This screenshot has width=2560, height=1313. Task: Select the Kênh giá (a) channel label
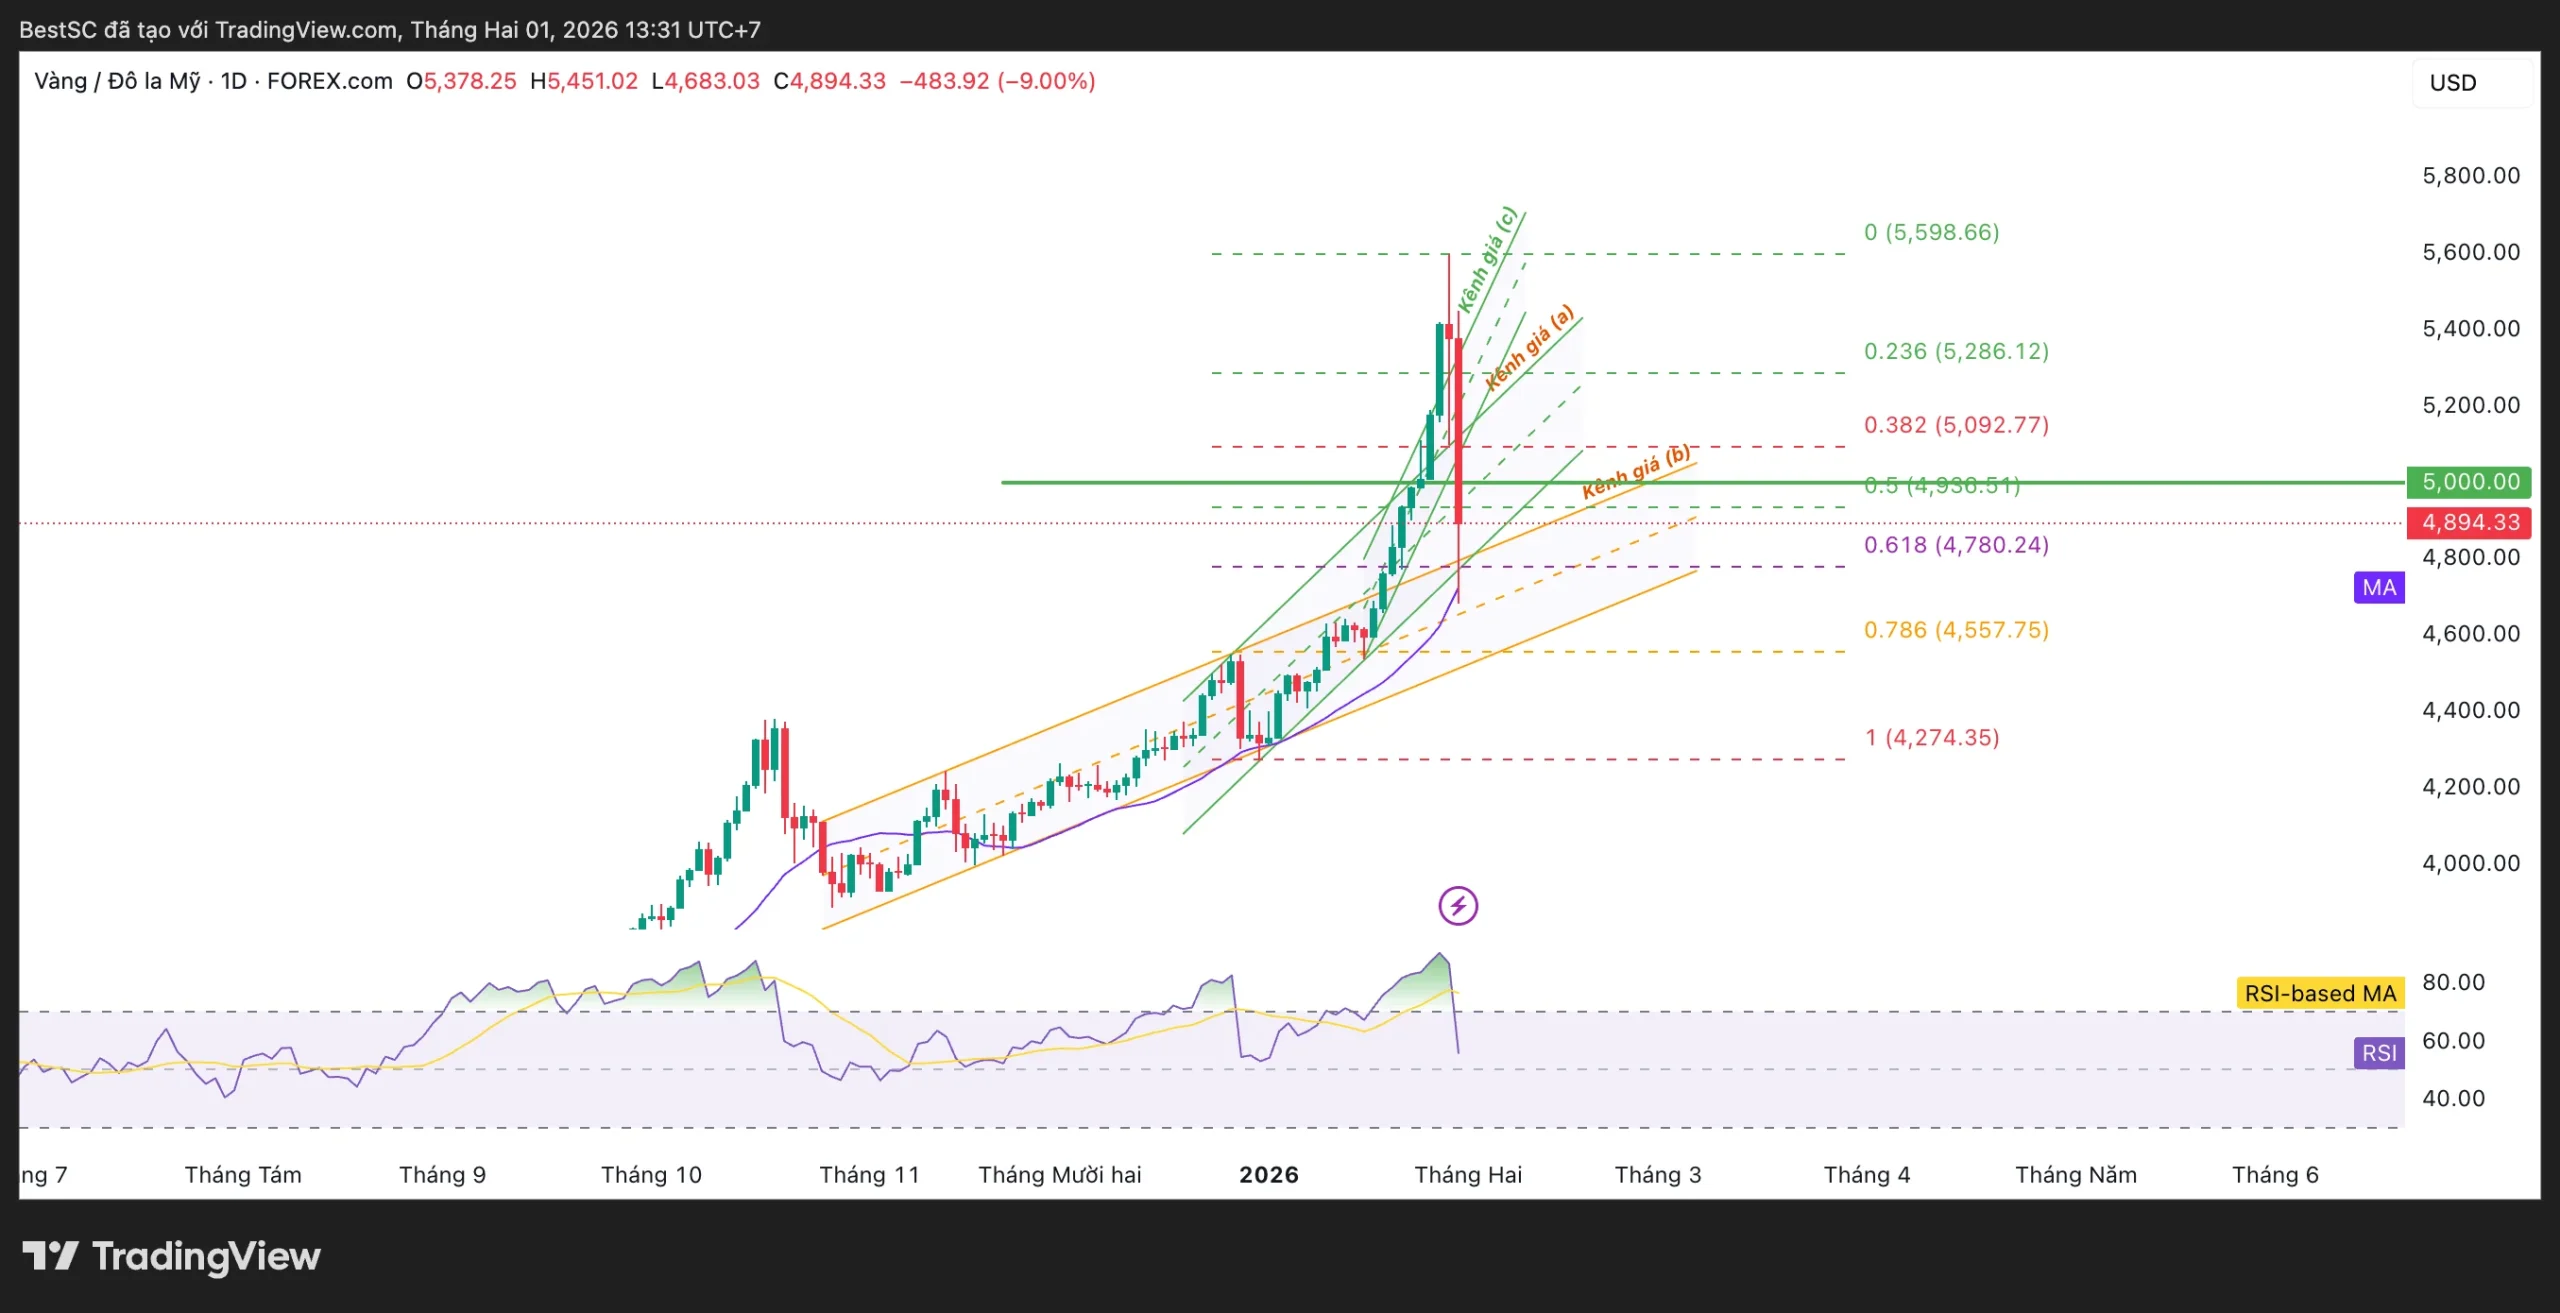1529,348
